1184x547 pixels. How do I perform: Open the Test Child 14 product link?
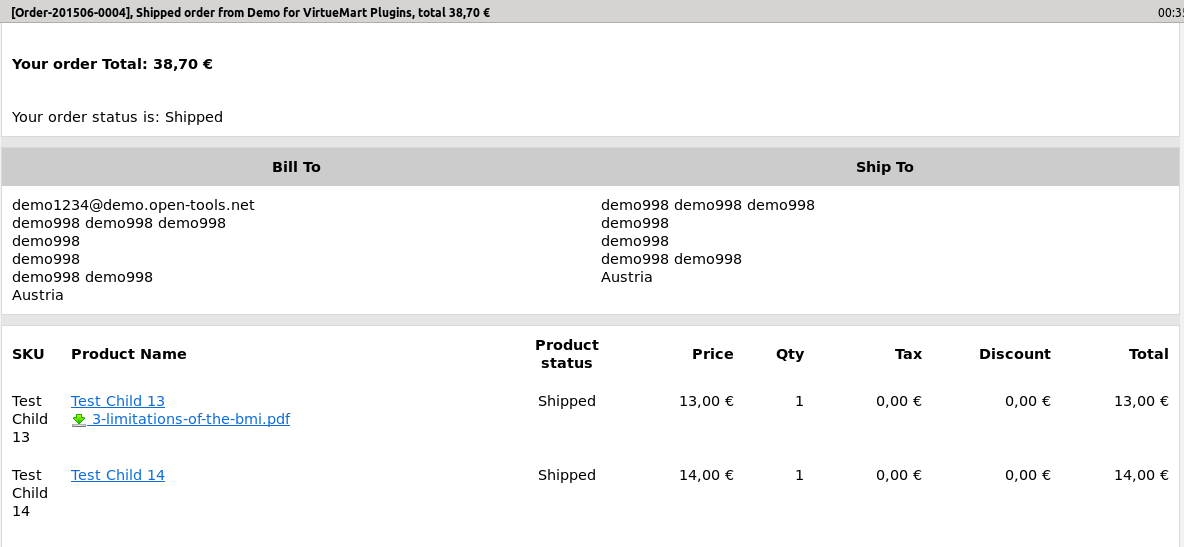(x=118, y=475)
